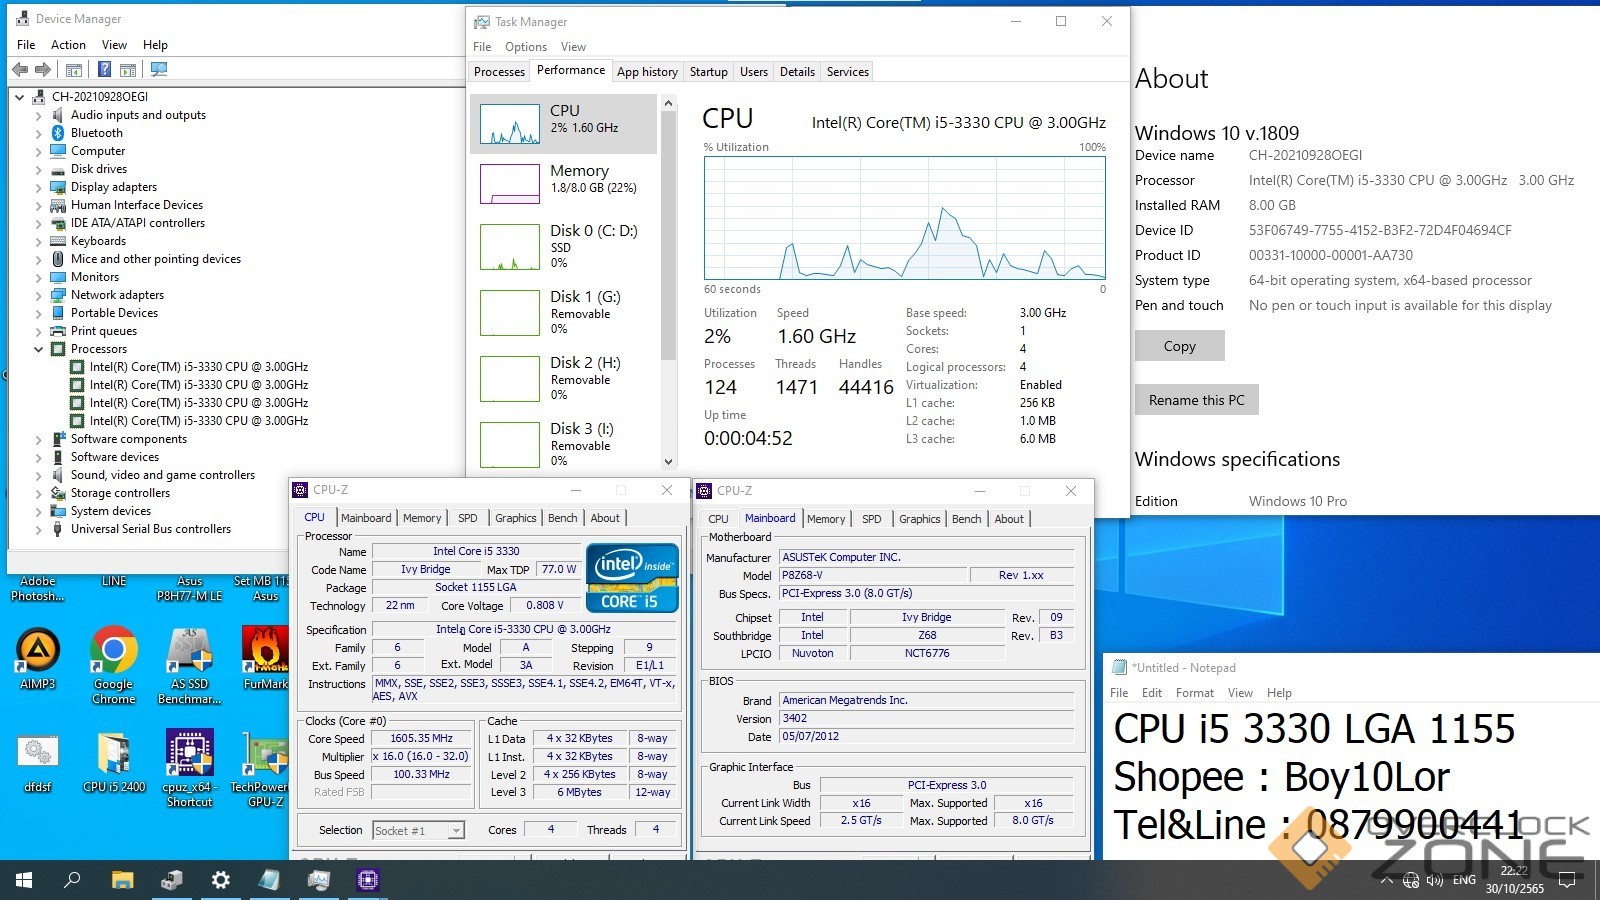
Task: Click the Device Manager Help toolbar icon
Action: [x=104, y=69]
